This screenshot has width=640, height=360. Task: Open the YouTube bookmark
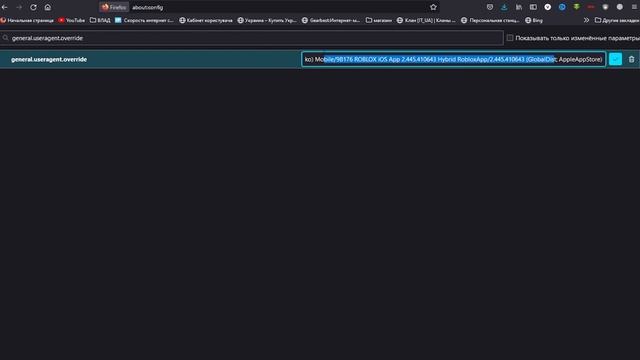point(71,20)
